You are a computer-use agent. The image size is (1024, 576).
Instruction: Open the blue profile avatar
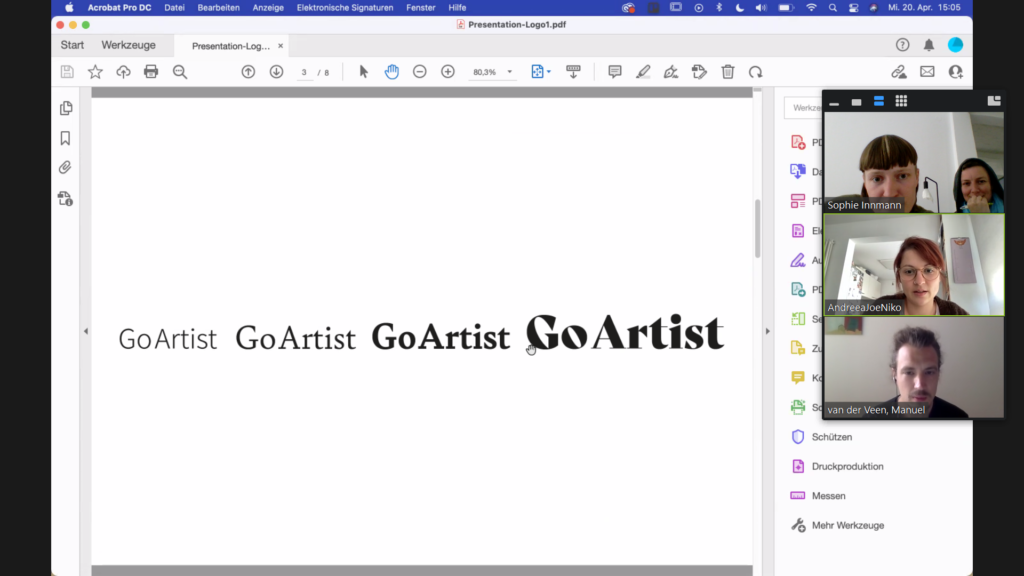955,44
